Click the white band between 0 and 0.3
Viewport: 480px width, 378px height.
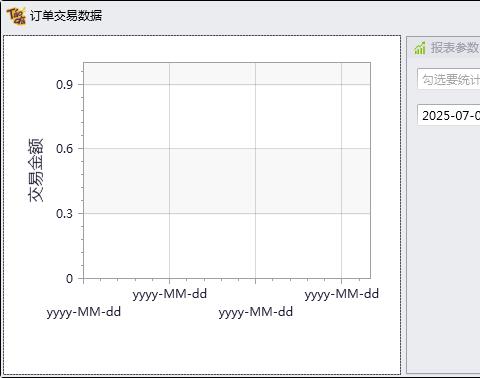[x=227, y=246]
